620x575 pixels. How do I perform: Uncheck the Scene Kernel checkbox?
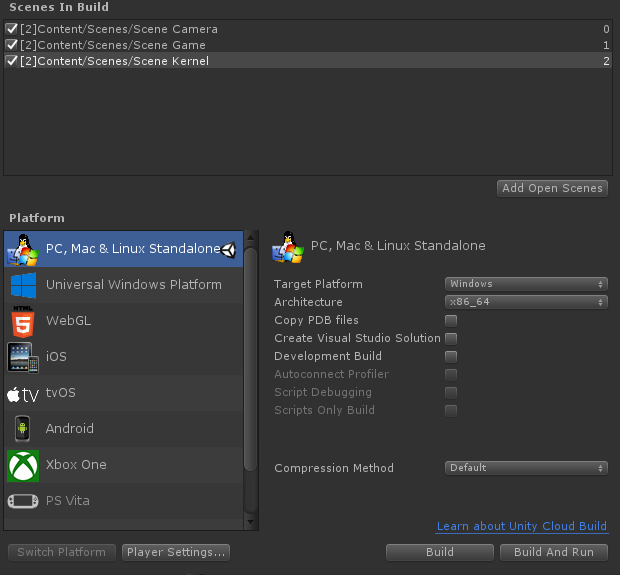[x=12, y=61]
